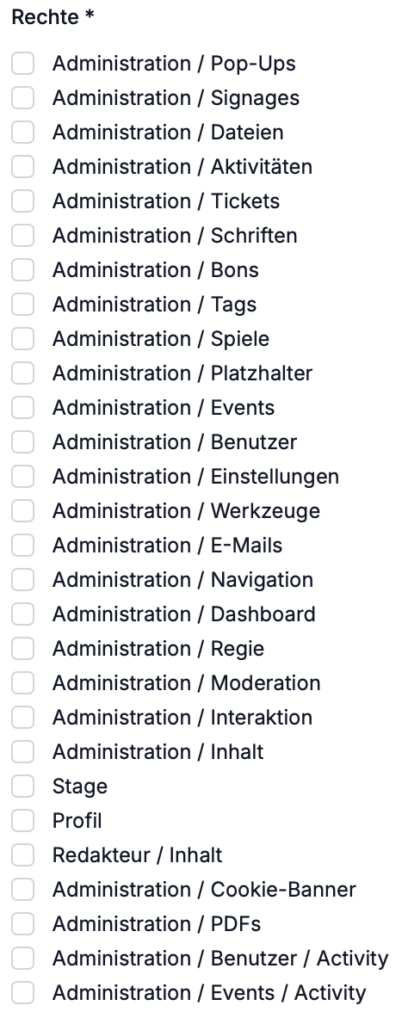The height and width of the screenshot is (1024, 408).
Task: Tick the Administration / Dateien checkbox
Action: pos(23,133)
